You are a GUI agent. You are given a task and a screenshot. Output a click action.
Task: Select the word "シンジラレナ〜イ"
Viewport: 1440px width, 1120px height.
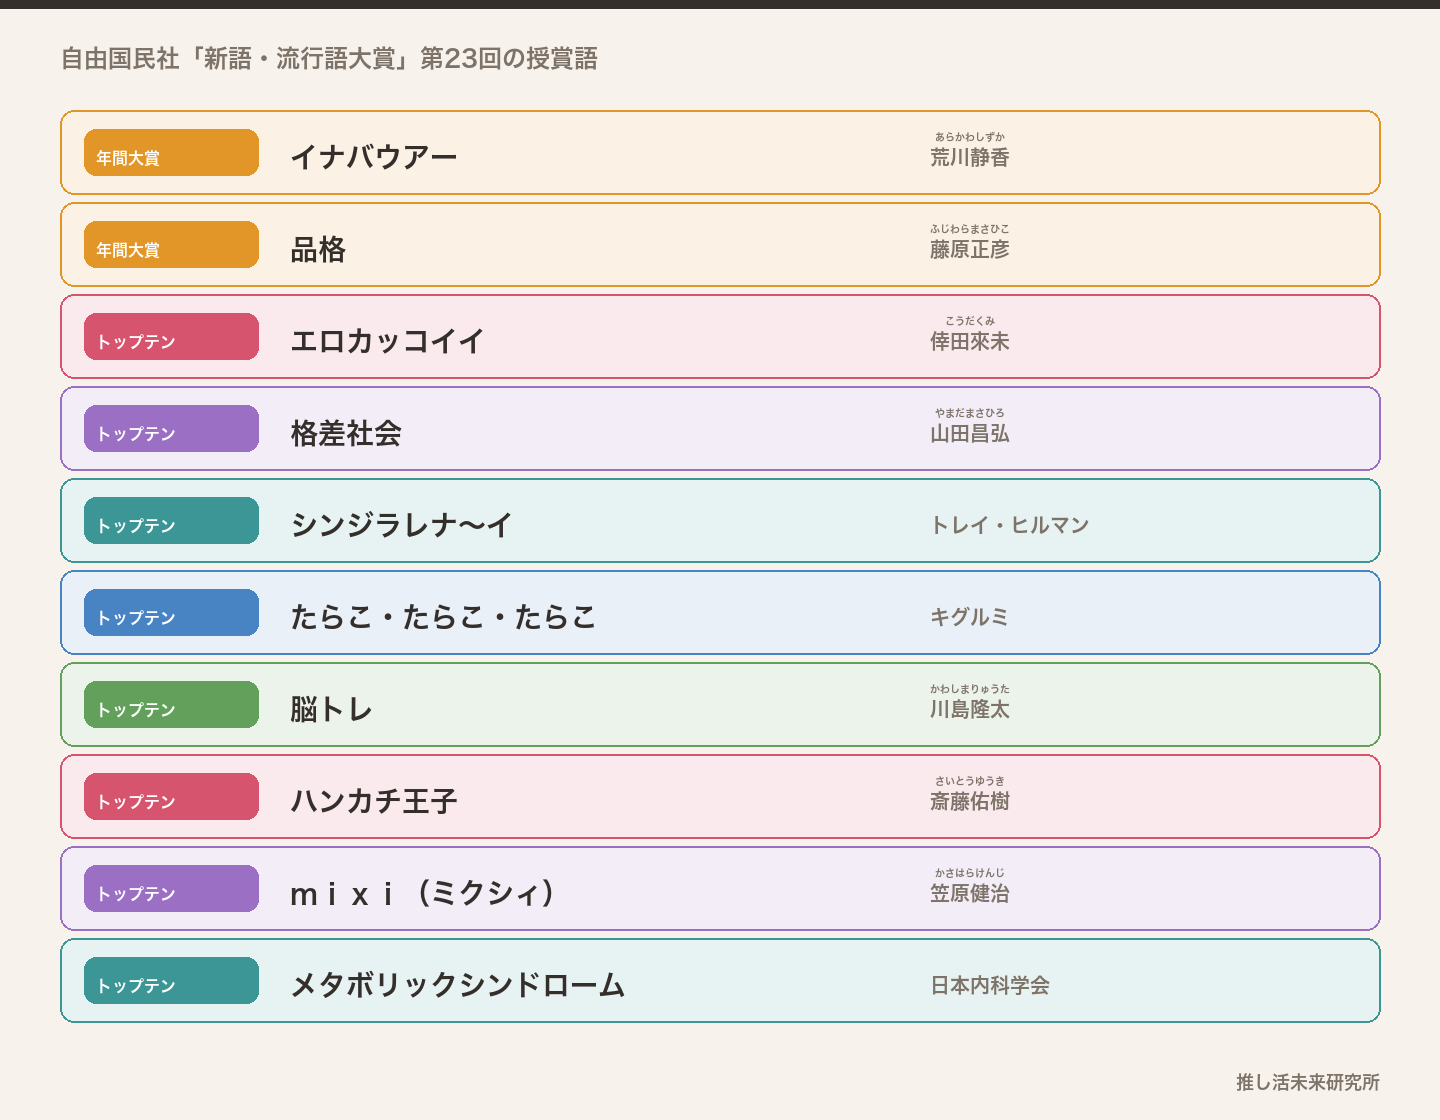pos(402,525)
